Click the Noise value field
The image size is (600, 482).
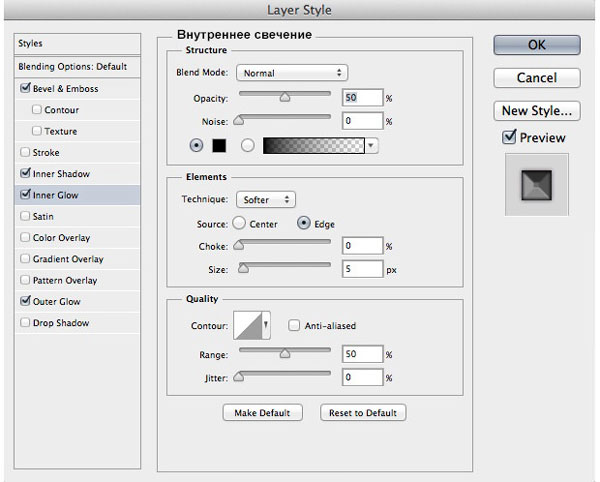click(362, 121)
